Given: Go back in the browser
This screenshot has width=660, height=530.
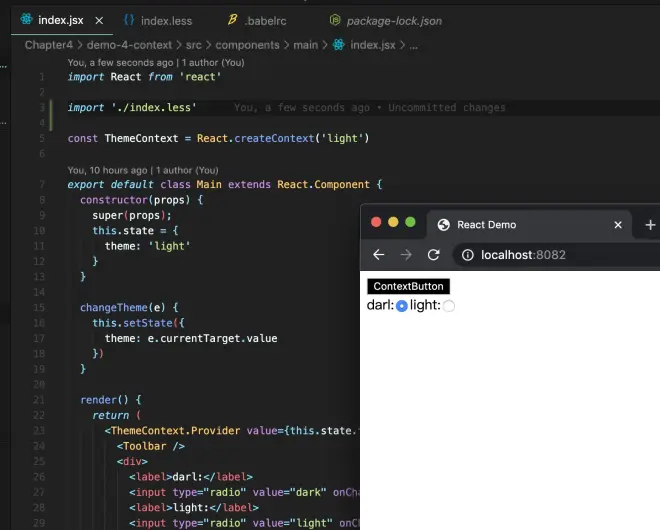Looking at the screenshot, I should (x=378, y=255).
